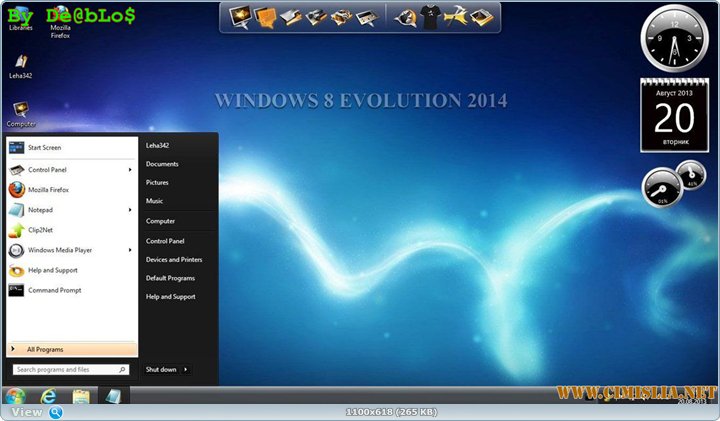Click the Search programs and files box
720x421 pixels.
click(x=68, y=369)
